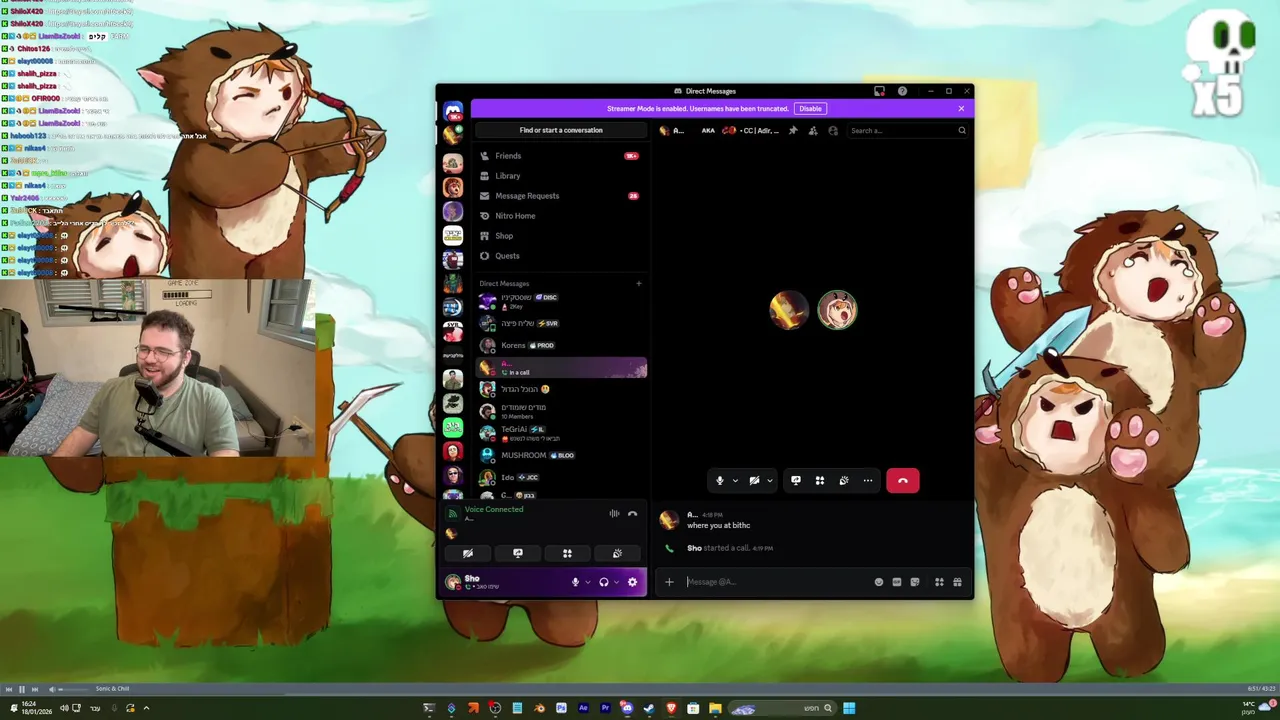Open Steam from the taskbar
The image size is (1280, 720).
649,708
